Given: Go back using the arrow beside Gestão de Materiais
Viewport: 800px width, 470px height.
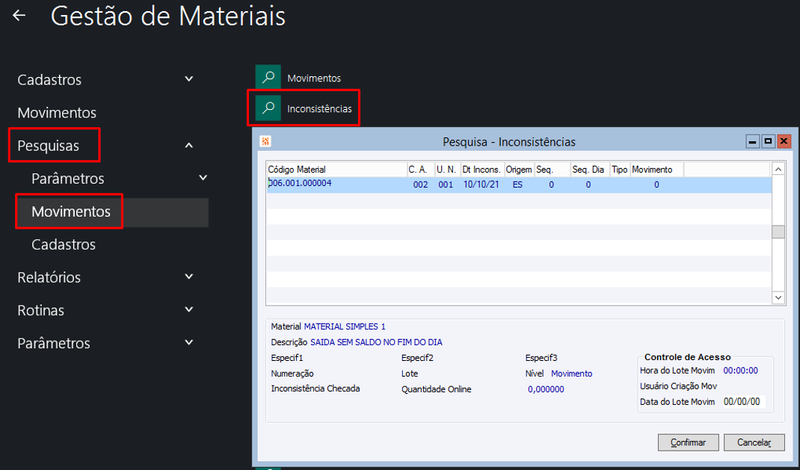Looking at the screenshot, I should (19, 16).
